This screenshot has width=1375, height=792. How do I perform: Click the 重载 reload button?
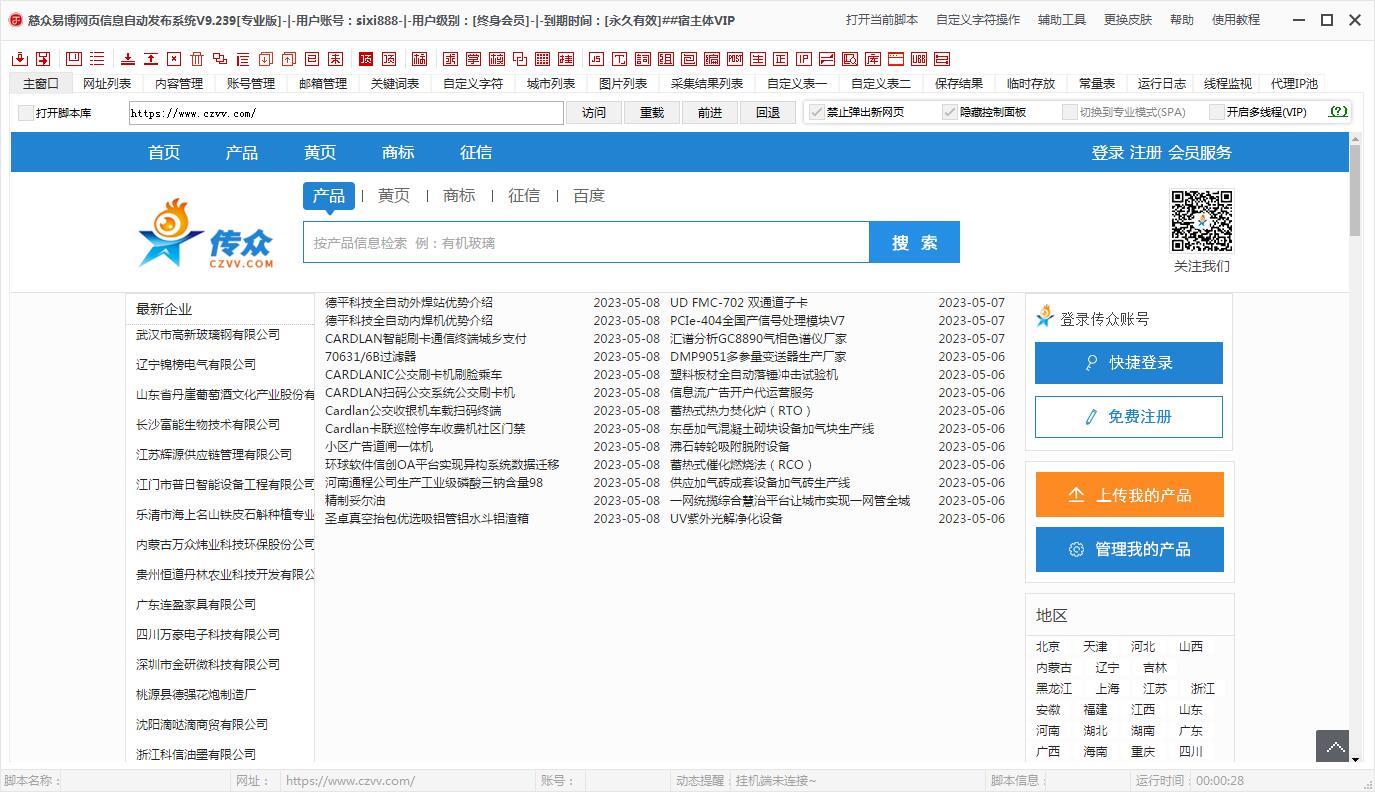pyautogui.click(x=652, y=113)
